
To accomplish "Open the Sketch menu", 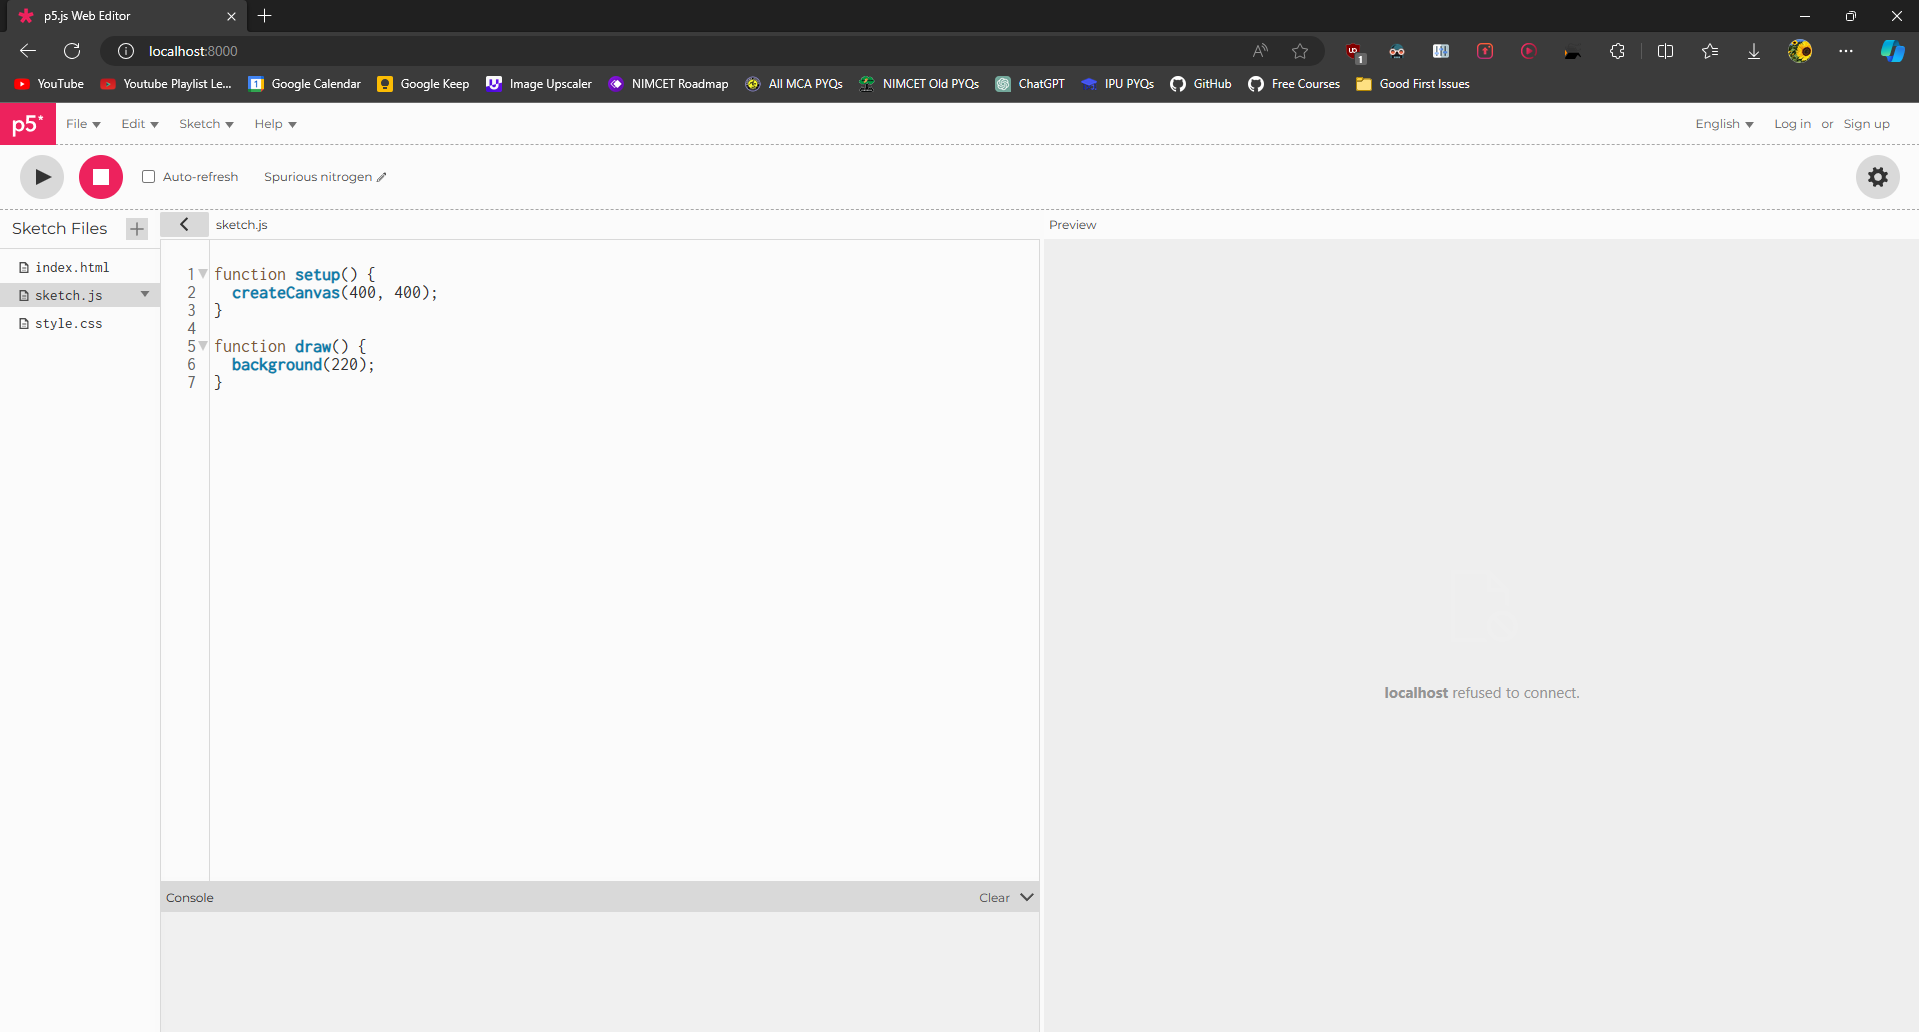I will point(205,123).
